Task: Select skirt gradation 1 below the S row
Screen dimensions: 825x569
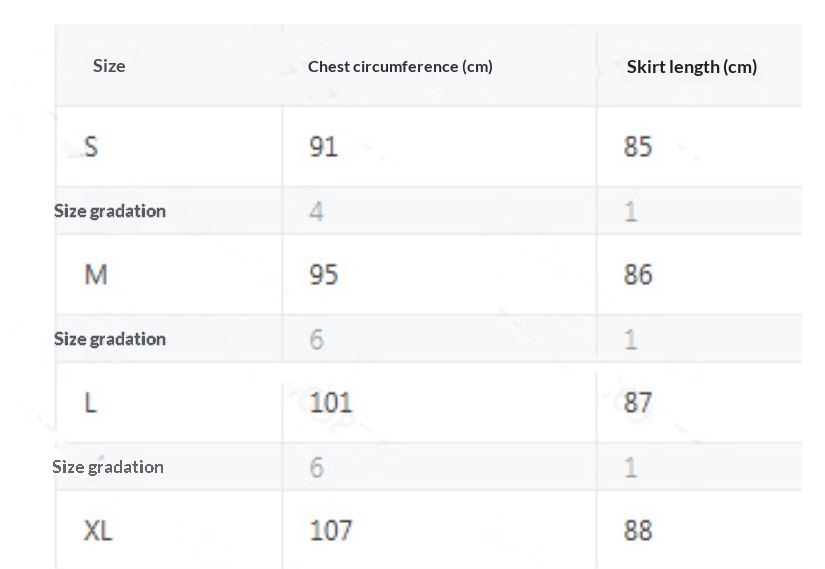Action: click(631, 212)
